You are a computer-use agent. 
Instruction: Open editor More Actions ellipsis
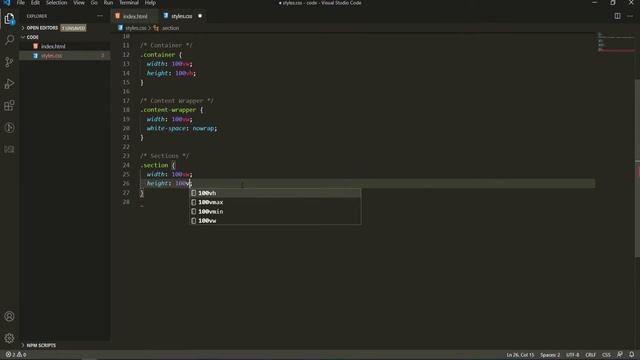click(630, 16)
